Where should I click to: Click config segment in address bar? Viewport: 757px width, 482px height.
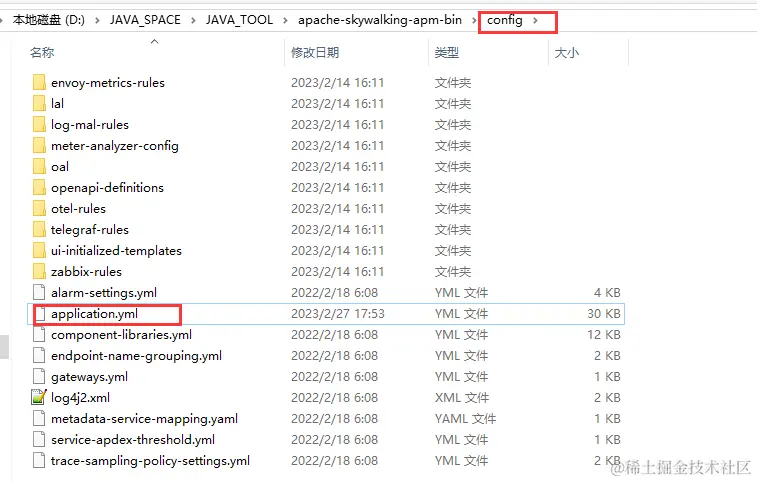505,20
